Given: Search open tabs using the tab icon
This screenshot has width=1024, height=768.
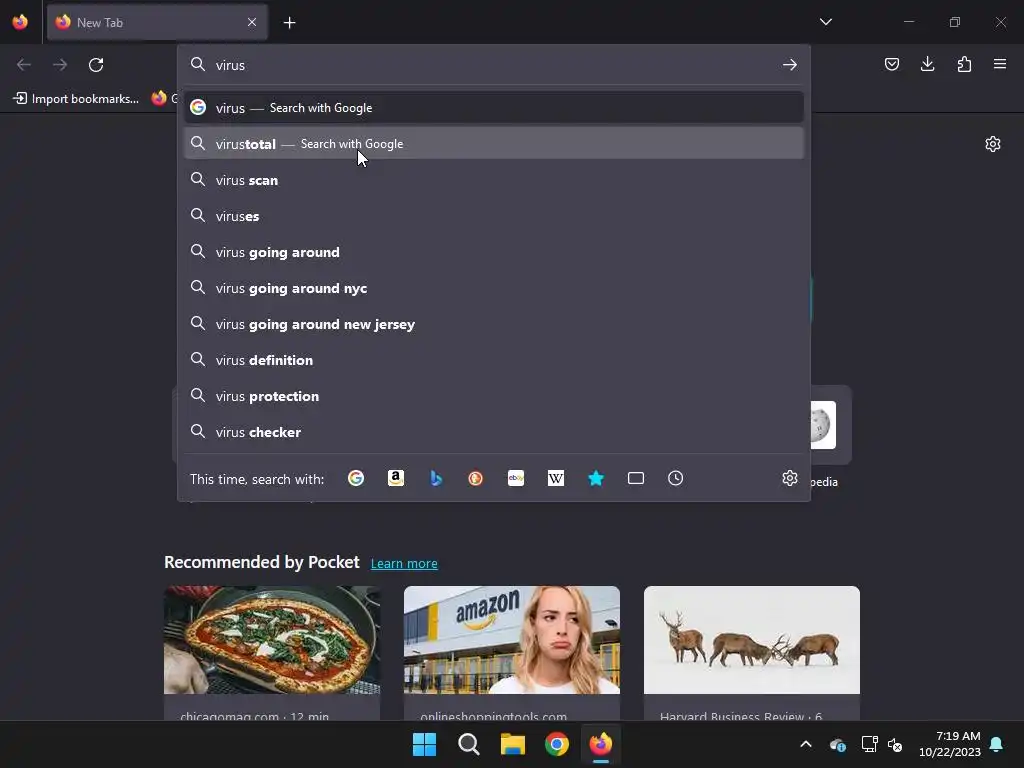Looking at the screenshot, I should tap(636, 478).
